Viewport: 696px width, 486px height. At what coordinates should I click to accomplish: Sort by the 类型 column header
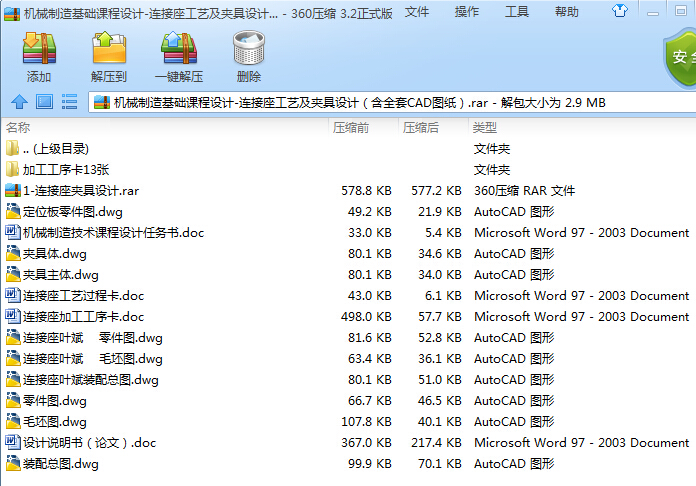485,128
